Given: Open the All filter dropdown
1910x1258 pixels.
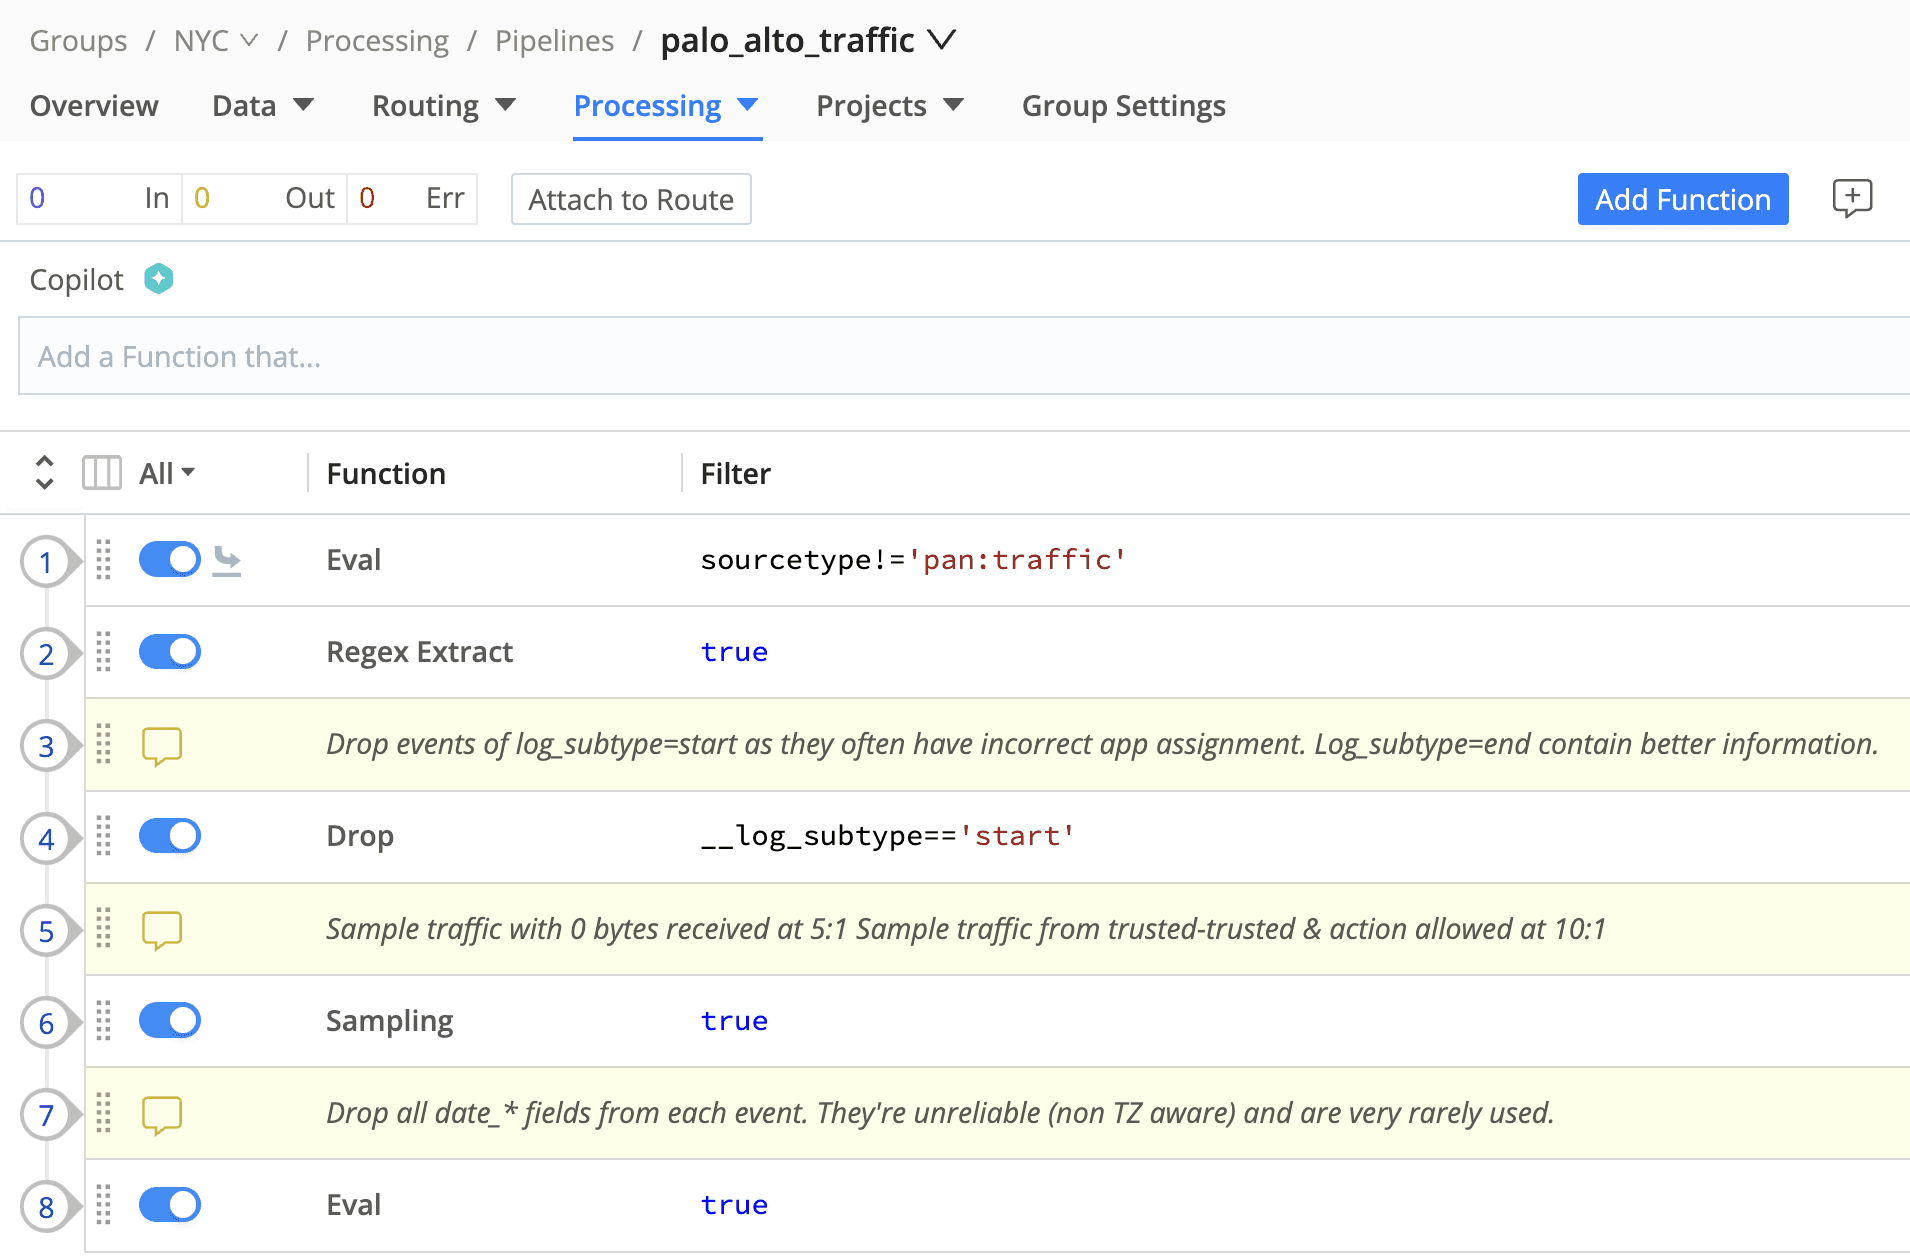Looking at the screenshot, I should (x=167, y=473).
